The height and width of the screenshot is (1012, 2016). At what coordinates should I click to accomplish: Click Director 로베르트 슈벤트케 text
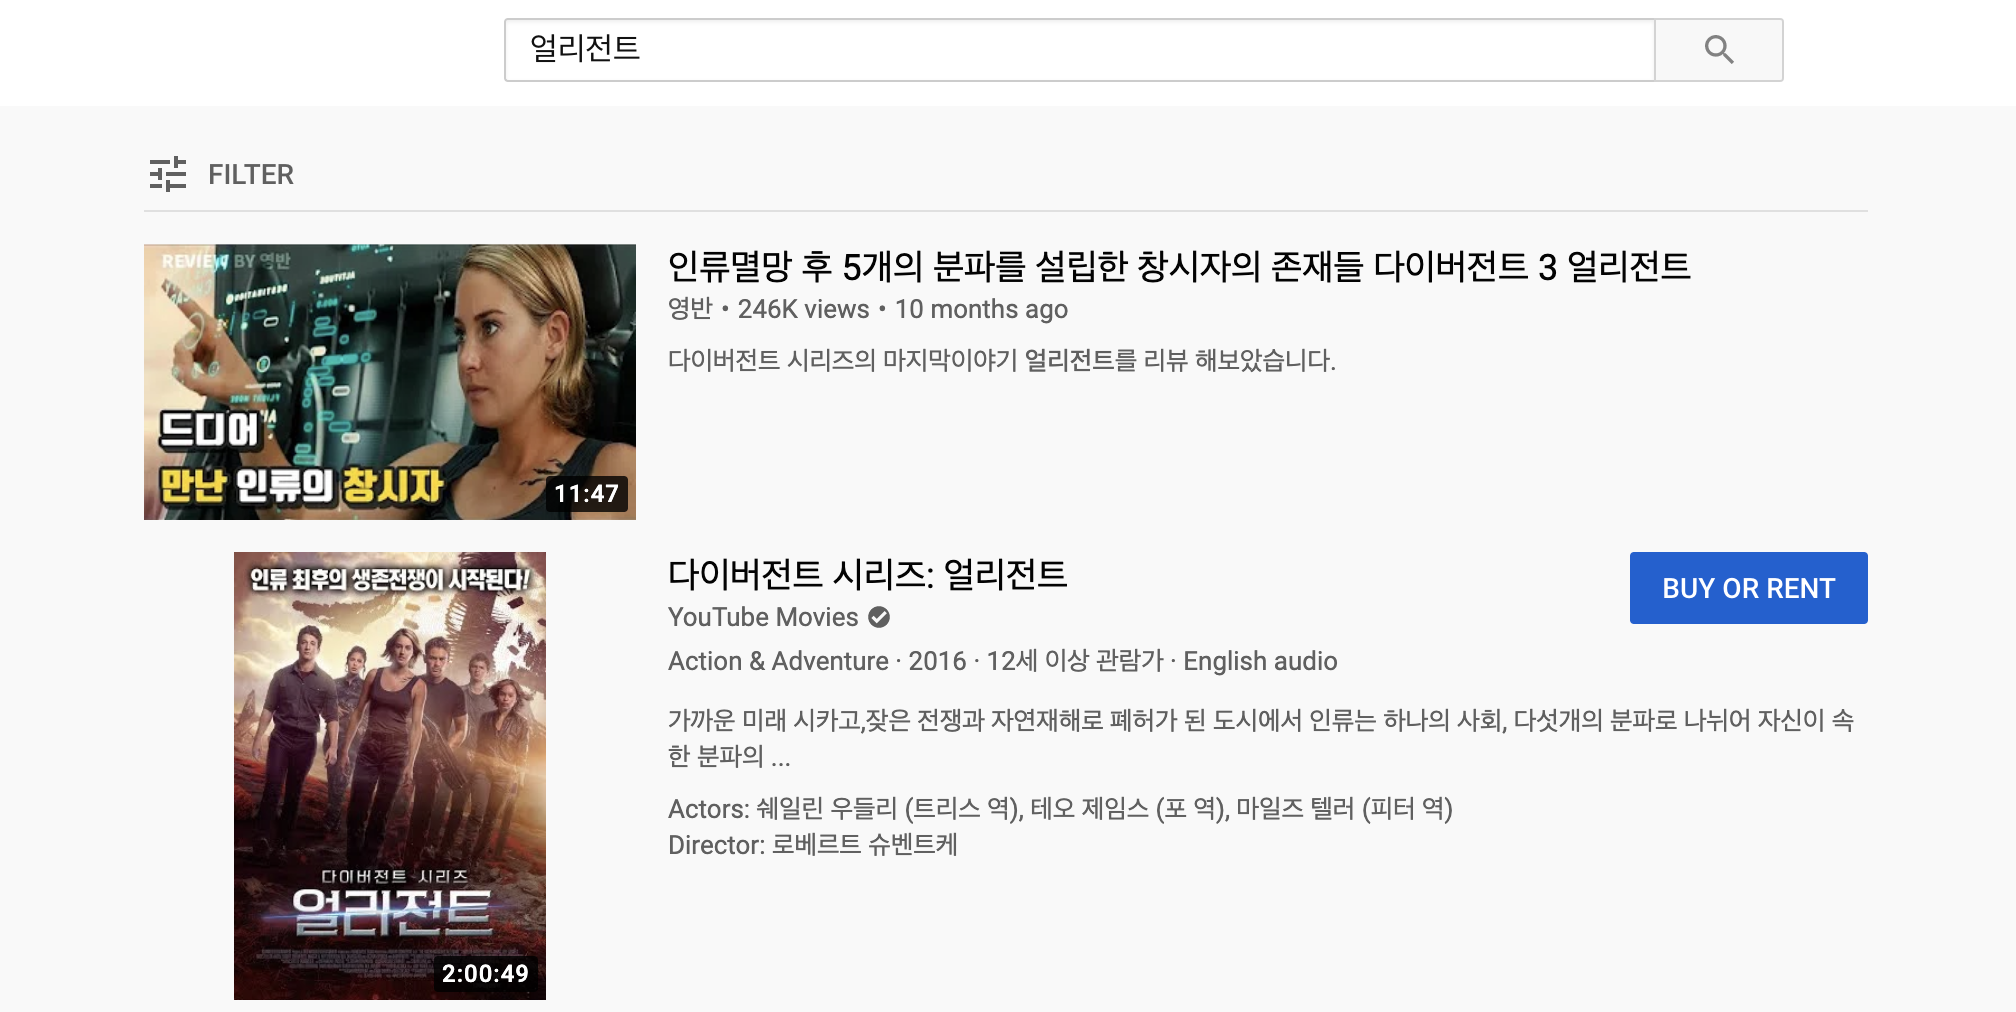pos(813,845)
